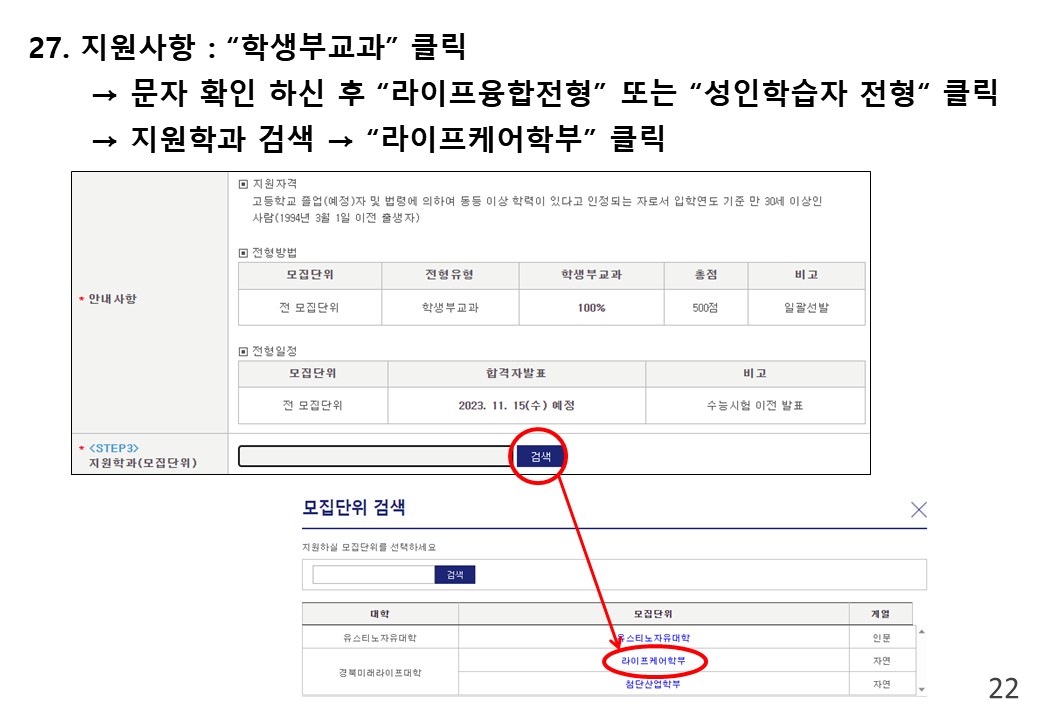Select the 라이프케어학부 link

(x=653, y=661)
